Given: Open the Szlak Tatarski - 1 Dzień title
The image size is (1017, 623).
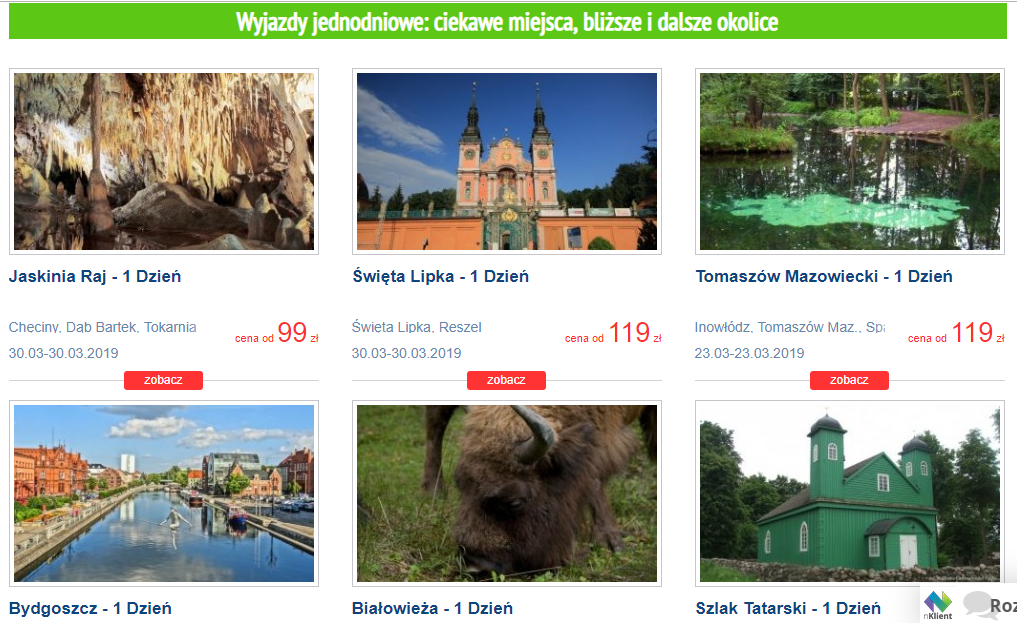Looking at the screenshot, I should point(788,608).
